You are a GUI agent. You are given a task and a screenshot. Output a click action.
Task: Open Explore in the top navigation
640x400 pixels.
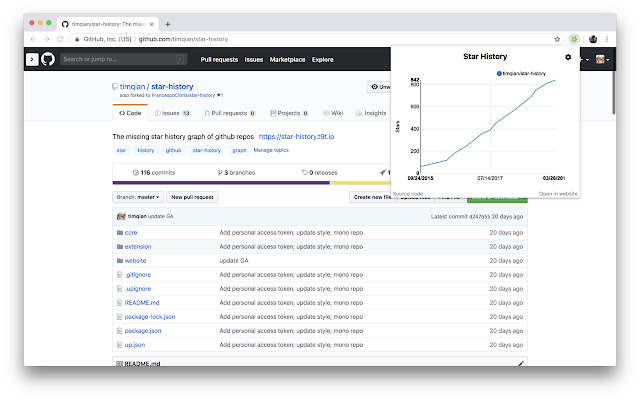323,60
